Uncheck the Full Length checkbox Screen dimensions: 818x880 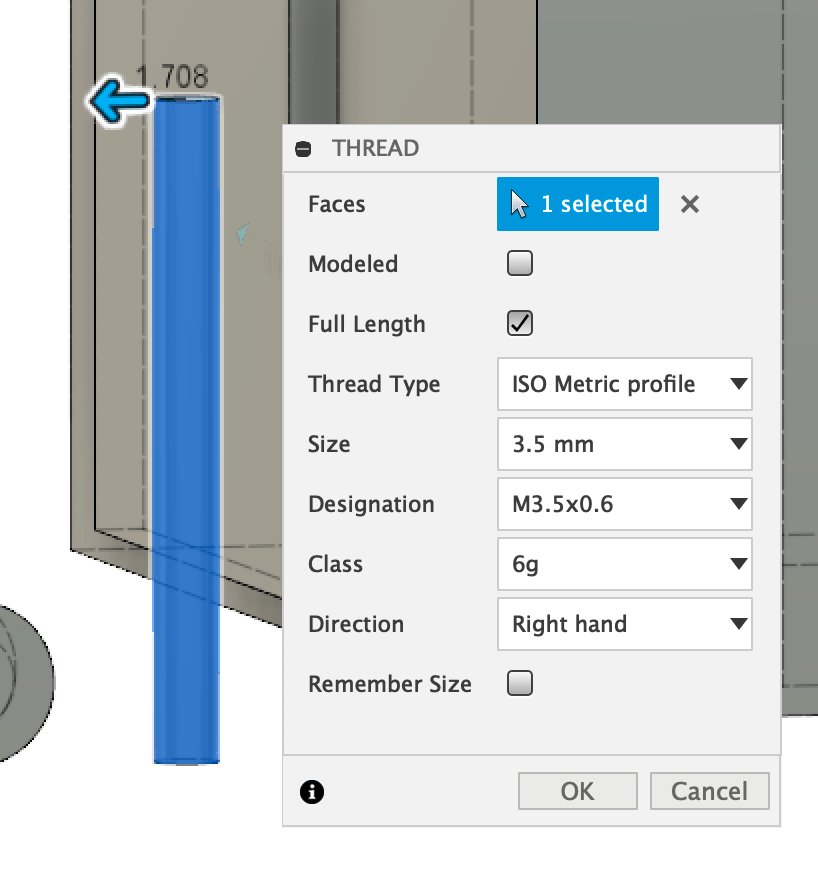[x=520, y=324]
